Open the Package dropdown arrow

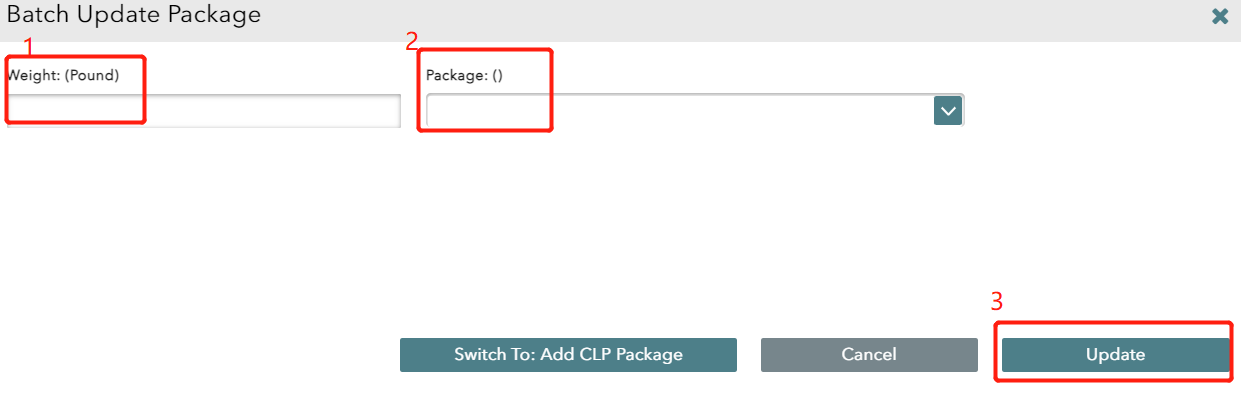[947, 110]
